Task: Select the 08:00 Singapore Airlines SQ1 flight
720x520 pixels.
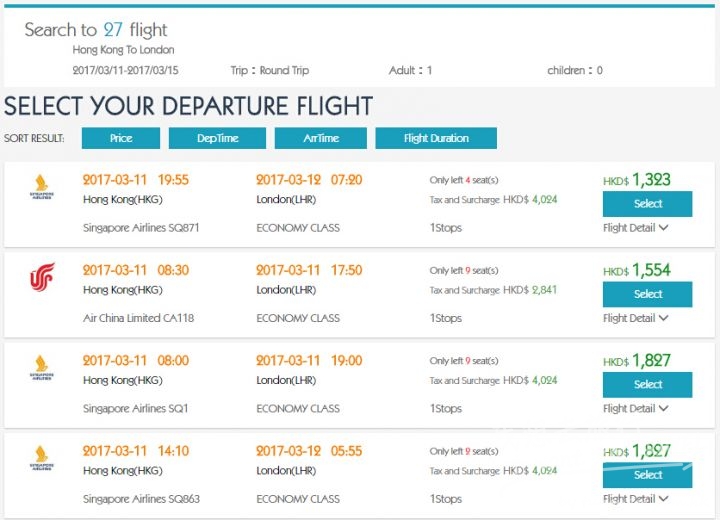Action: click(647, 384)
